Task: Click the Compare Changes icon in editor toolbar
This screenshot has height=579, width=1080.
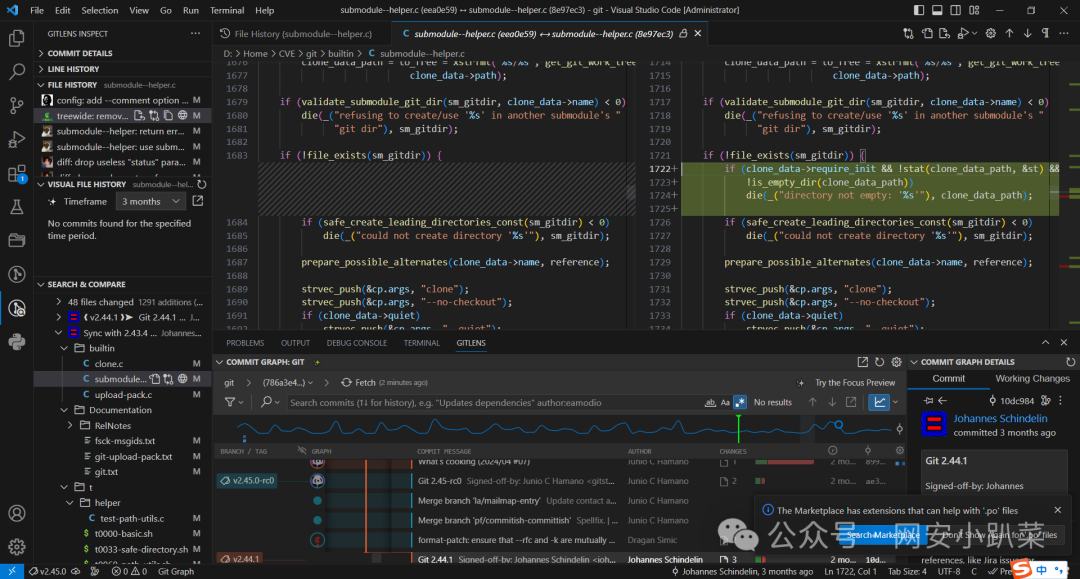Action: click(x=908, y=33)
